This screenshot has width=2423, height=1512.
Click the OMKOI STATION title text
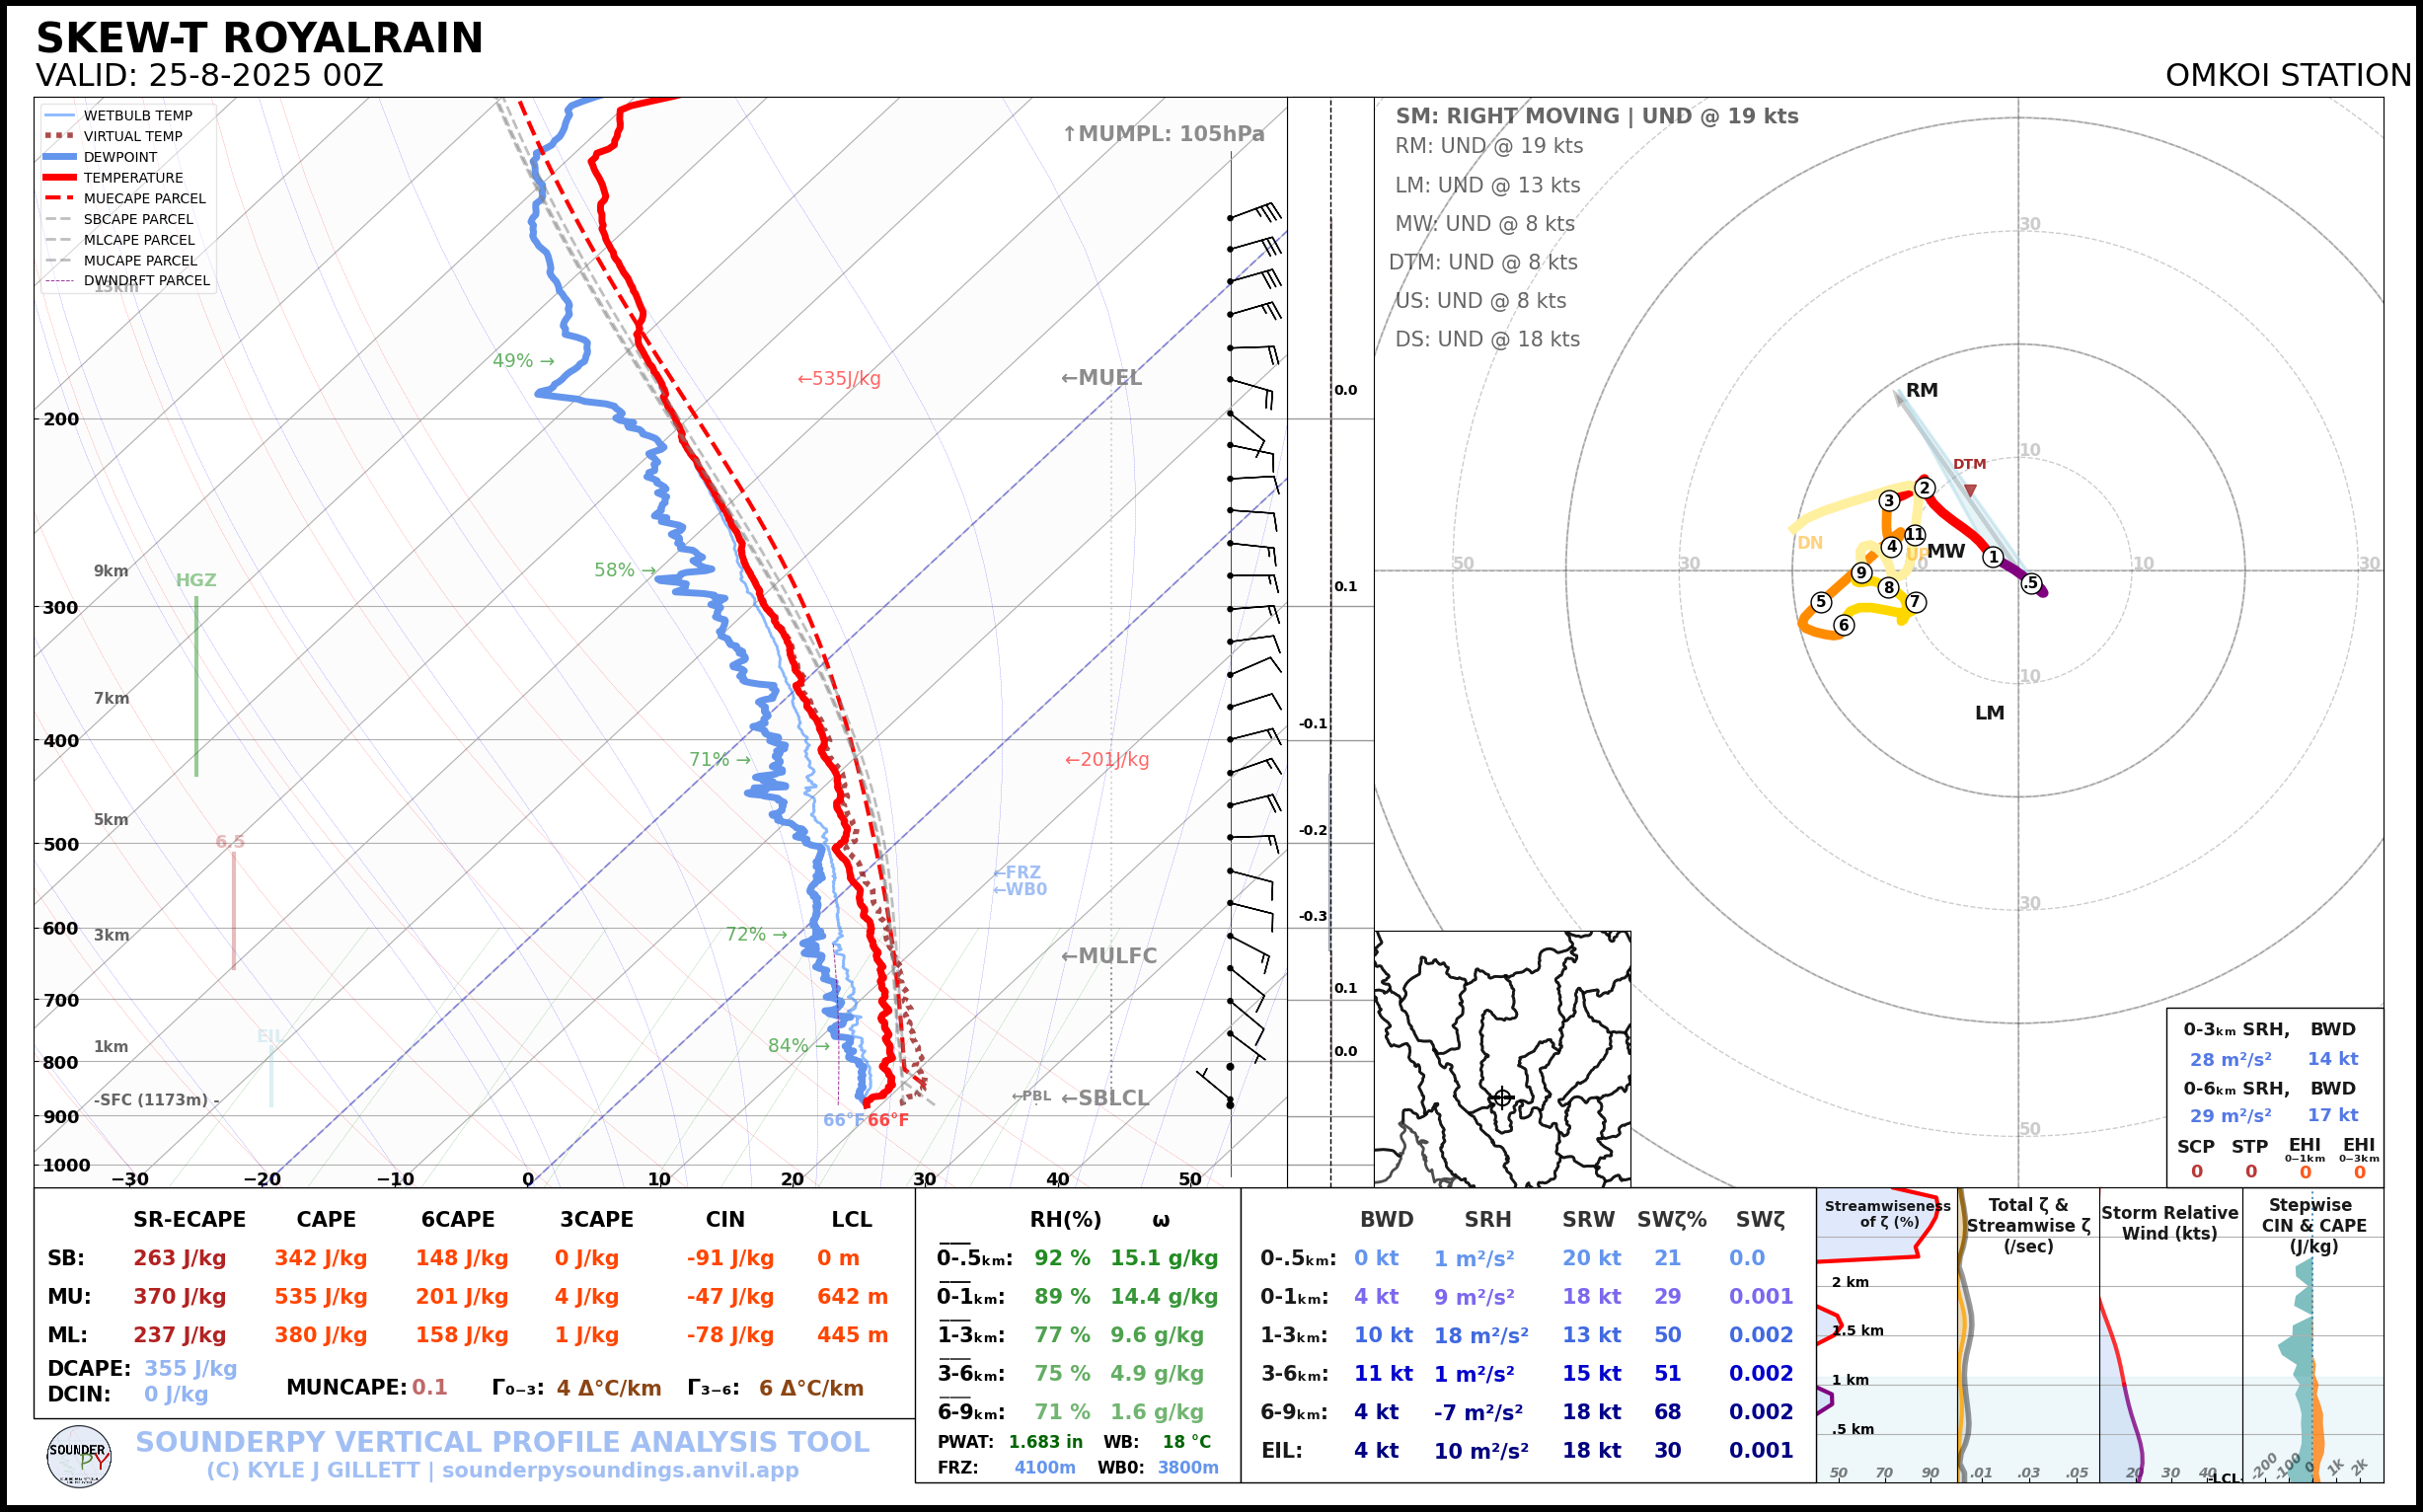(2288, 76)
